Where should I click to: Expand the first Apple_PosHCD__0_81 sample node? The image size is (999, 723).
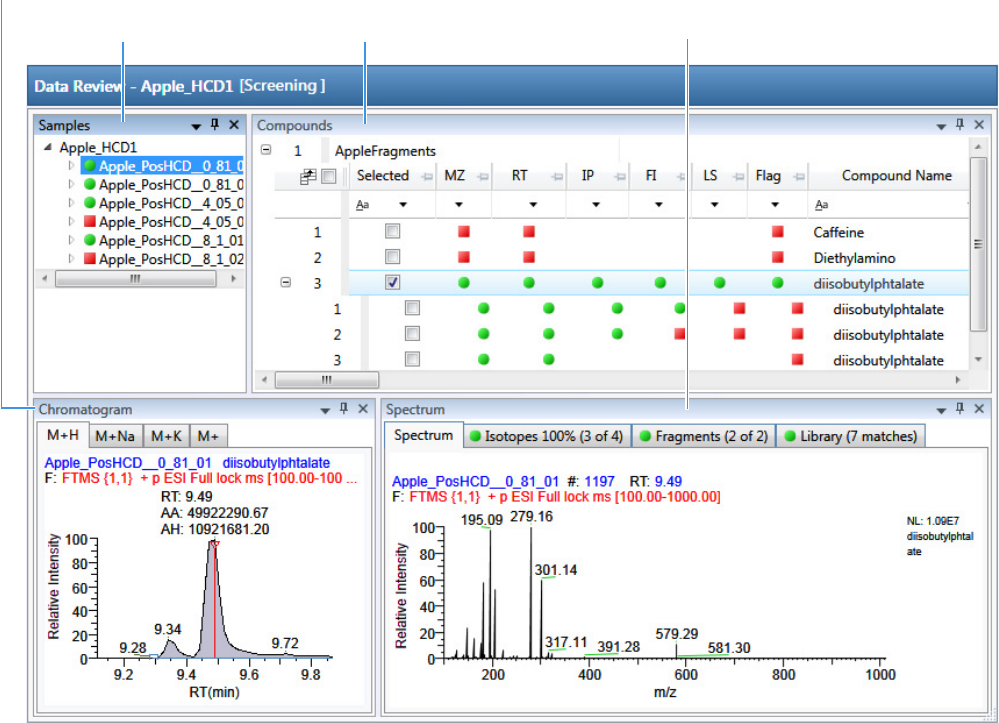tap(71, 166)
